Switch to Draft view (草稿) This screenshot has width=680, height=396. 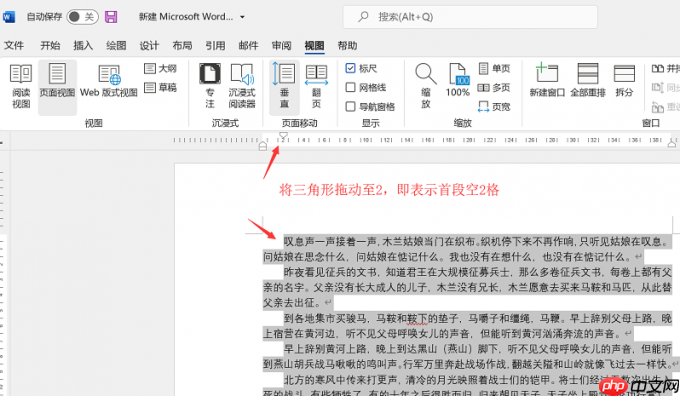(160, 88)
